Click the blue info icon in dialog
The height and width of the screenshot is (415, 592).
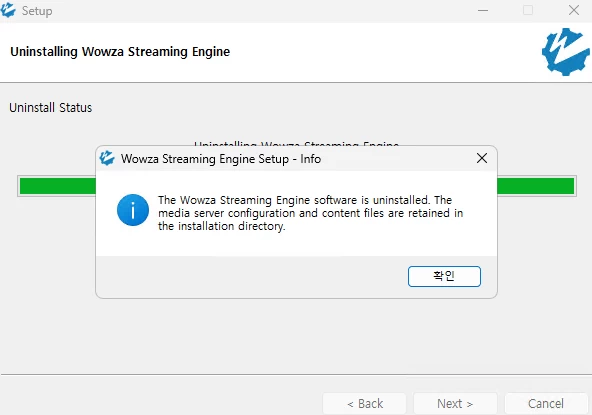point(133,210)
